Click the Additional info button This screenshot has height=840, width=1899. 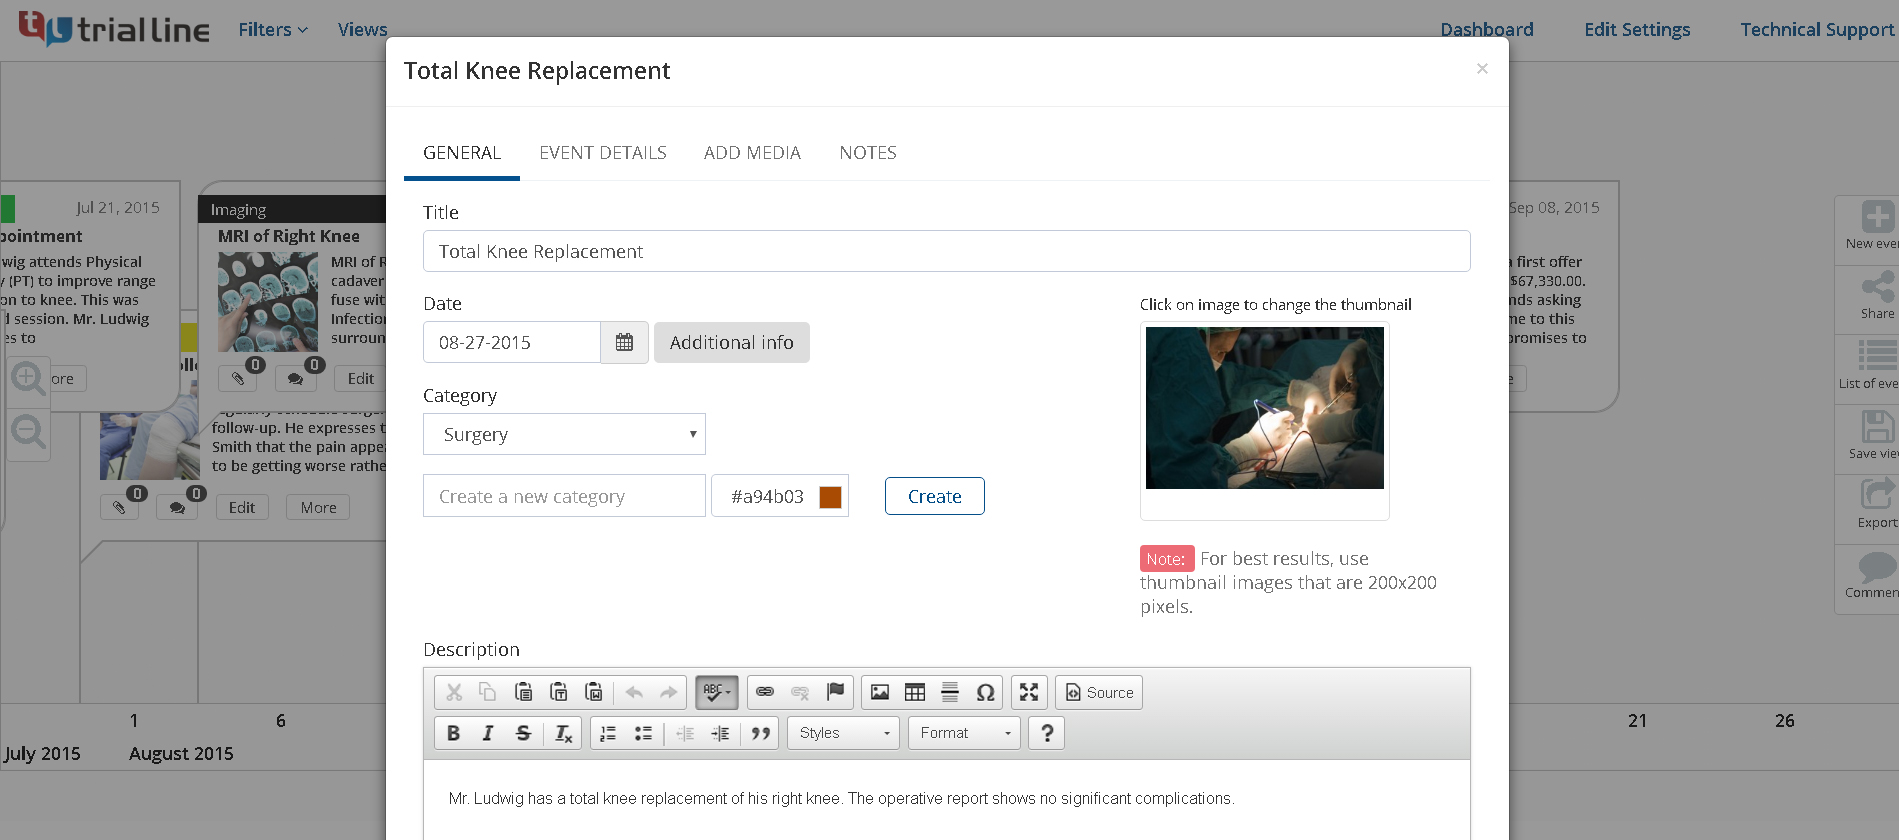(732, 342)
